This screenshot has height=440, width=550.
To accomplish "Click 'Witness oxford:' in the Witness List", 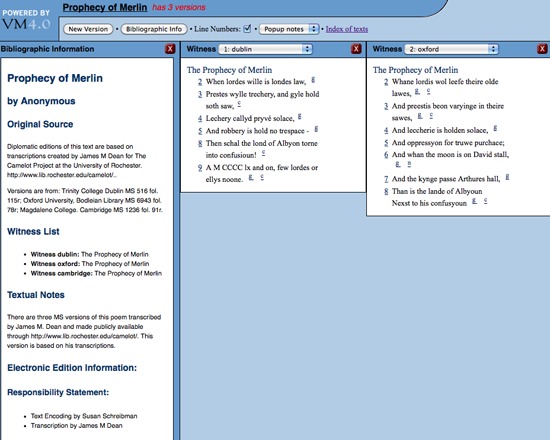I will [x=55, y=264].
